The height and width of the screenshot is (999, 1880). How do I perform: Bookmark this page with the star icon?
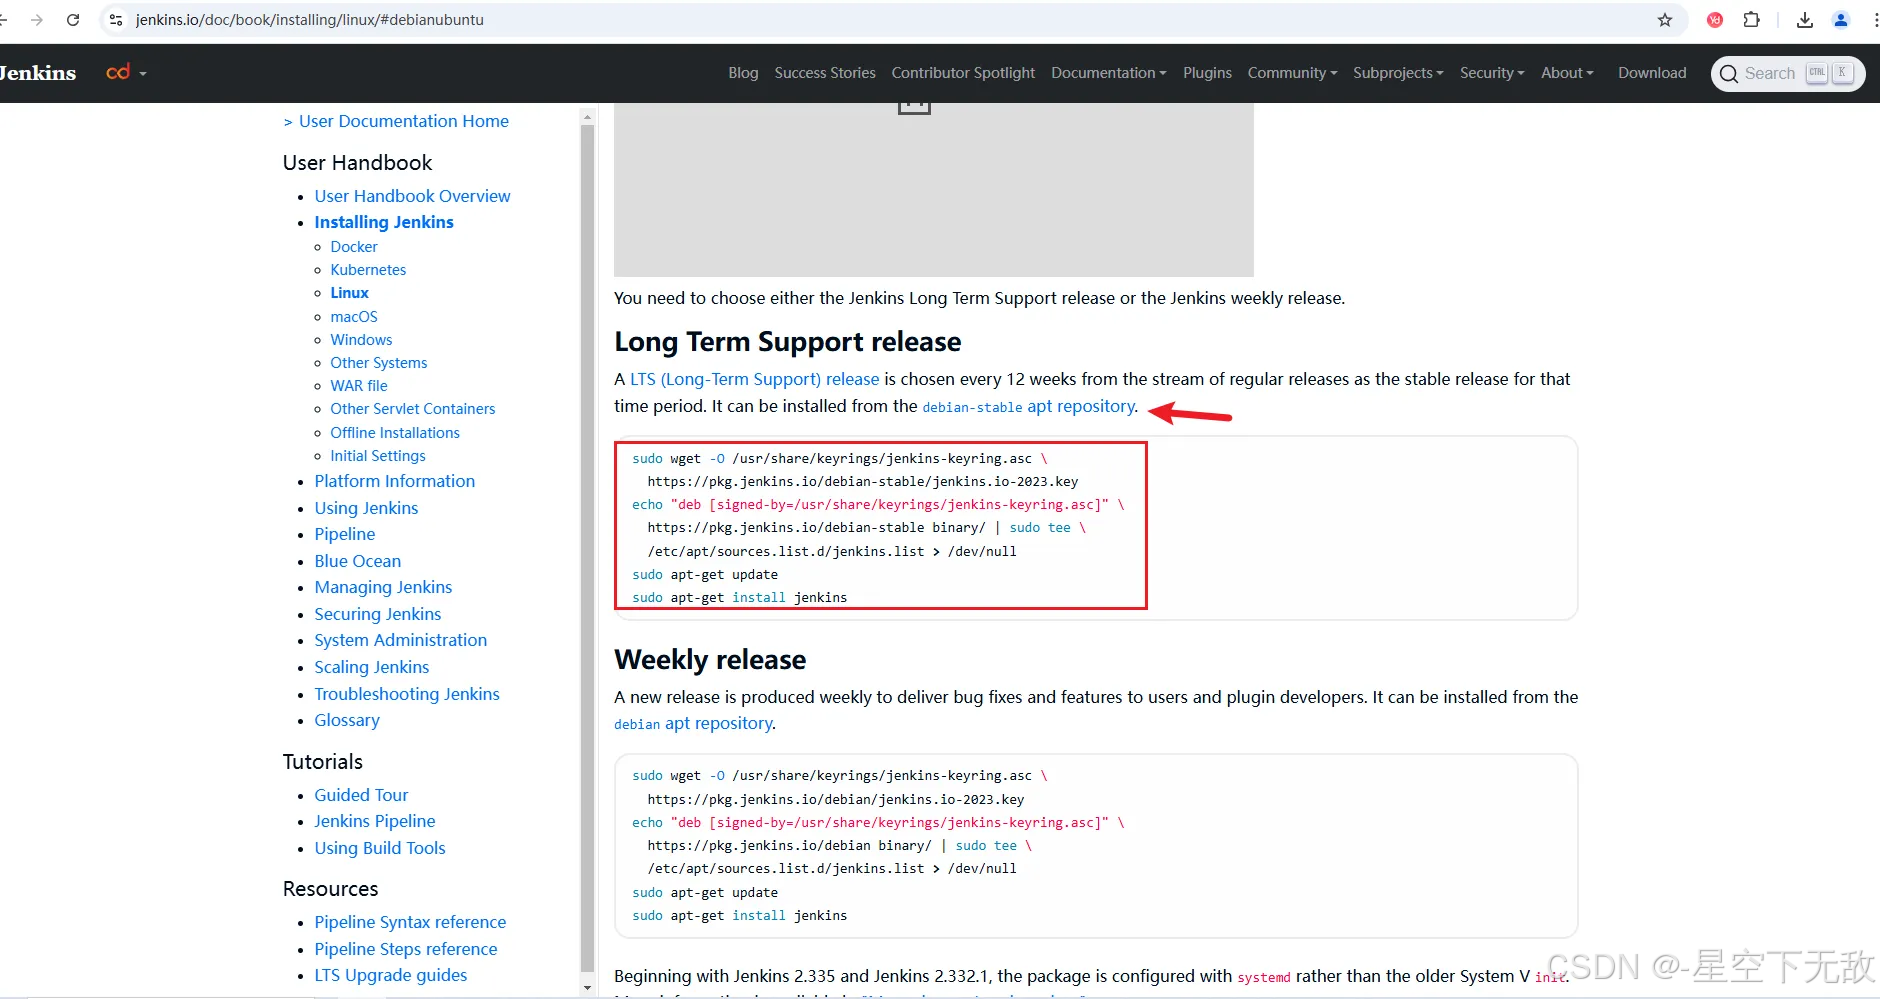[x=1665, y=20]
